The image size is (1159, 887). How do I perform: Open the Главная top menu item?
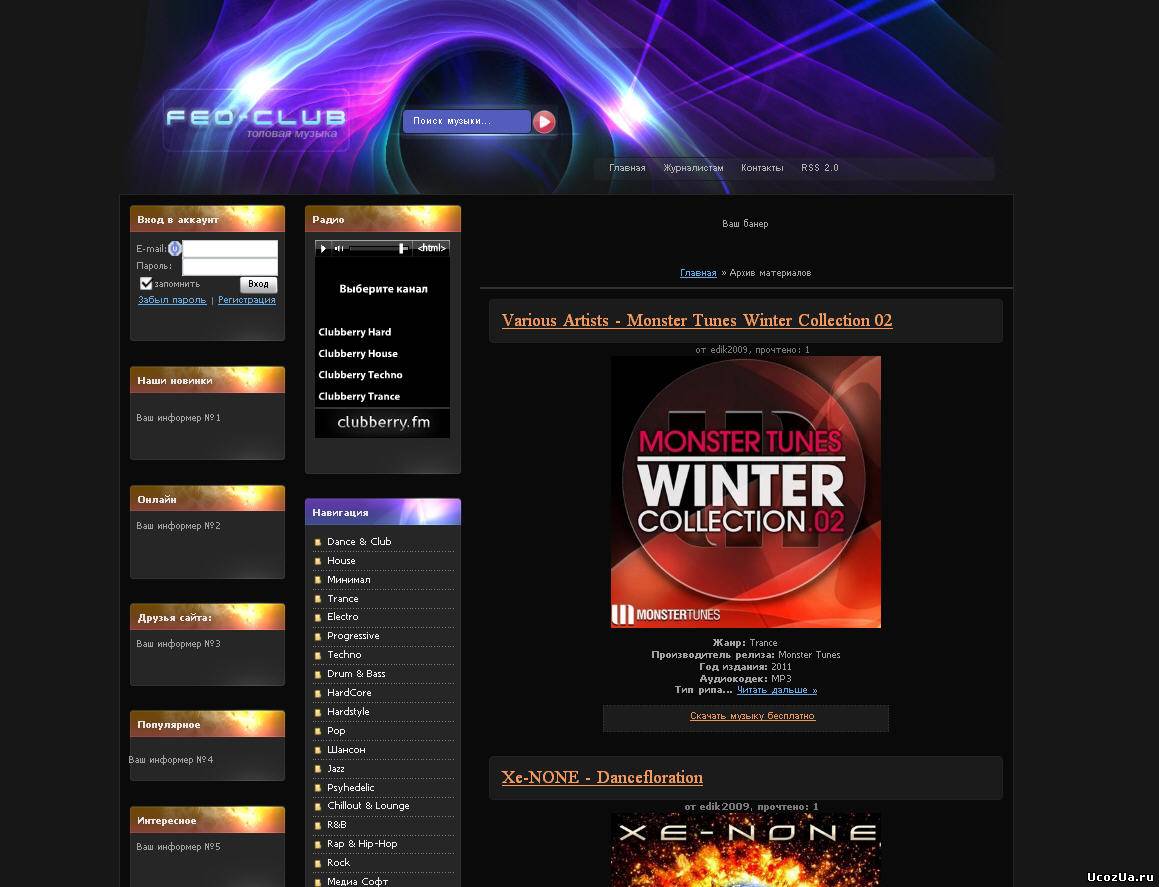click(627, 168)
